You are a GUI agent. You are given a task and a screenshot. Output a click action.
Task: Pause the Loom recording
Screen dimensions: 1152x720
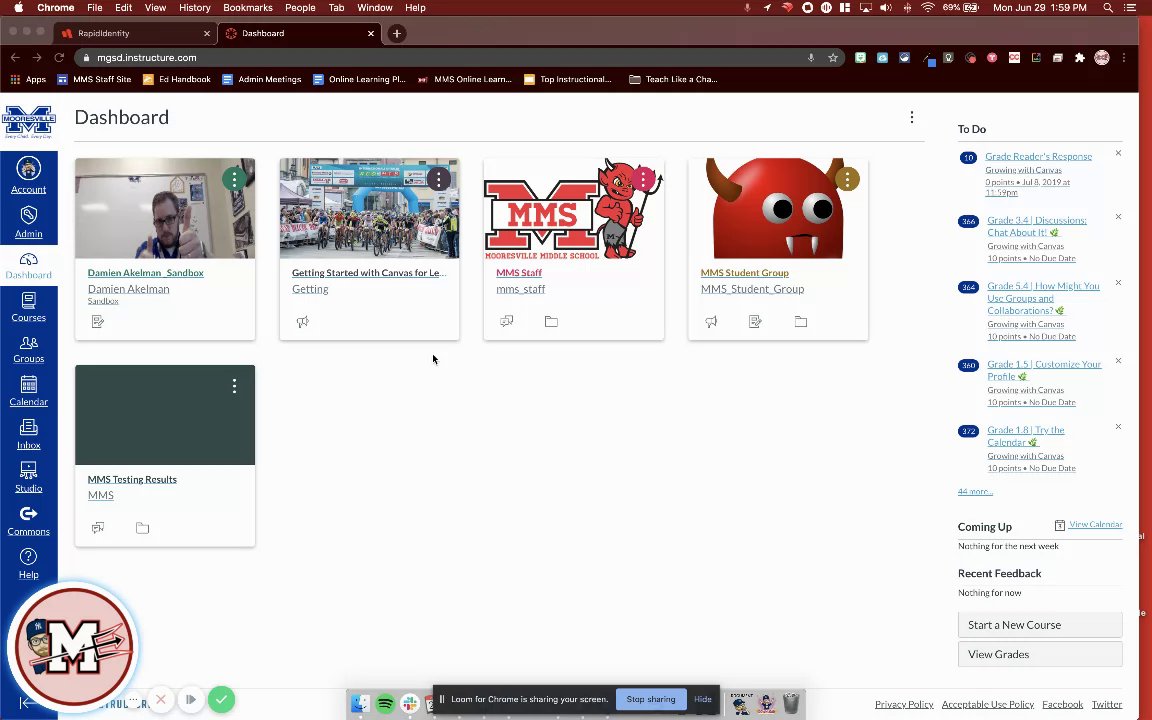tap(191, 699)
